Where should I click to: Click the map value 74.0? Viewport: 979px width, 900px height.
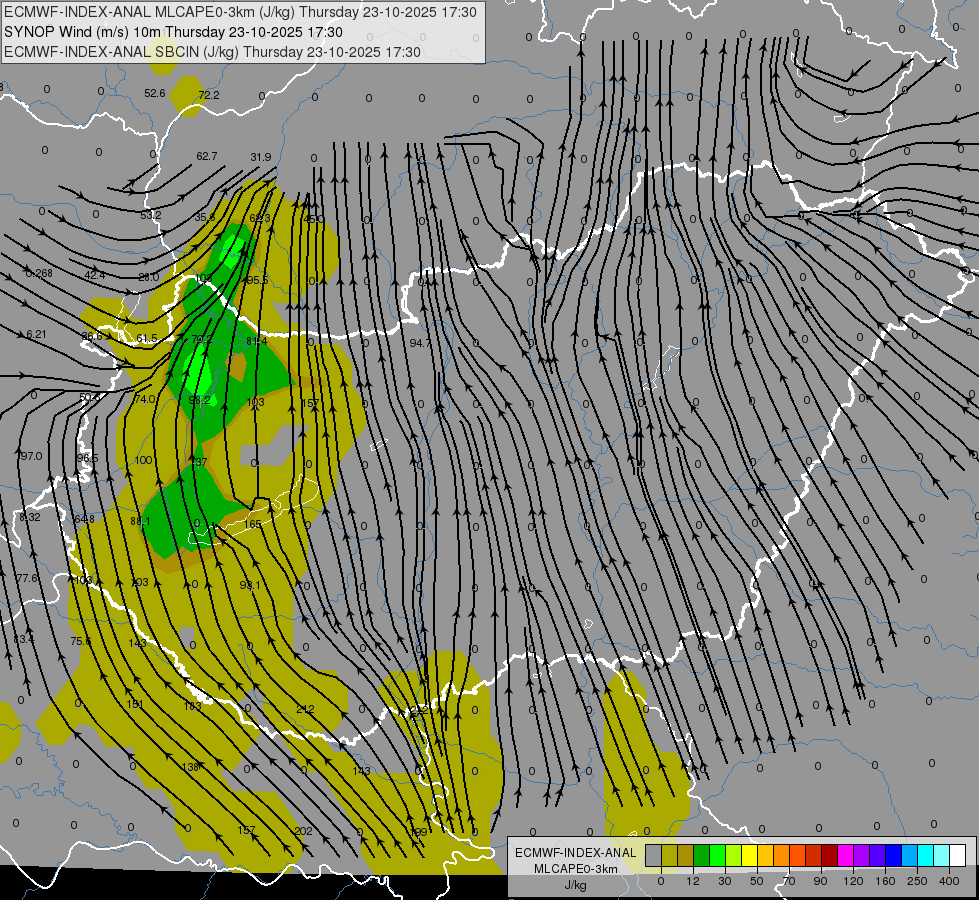point(145,399)
